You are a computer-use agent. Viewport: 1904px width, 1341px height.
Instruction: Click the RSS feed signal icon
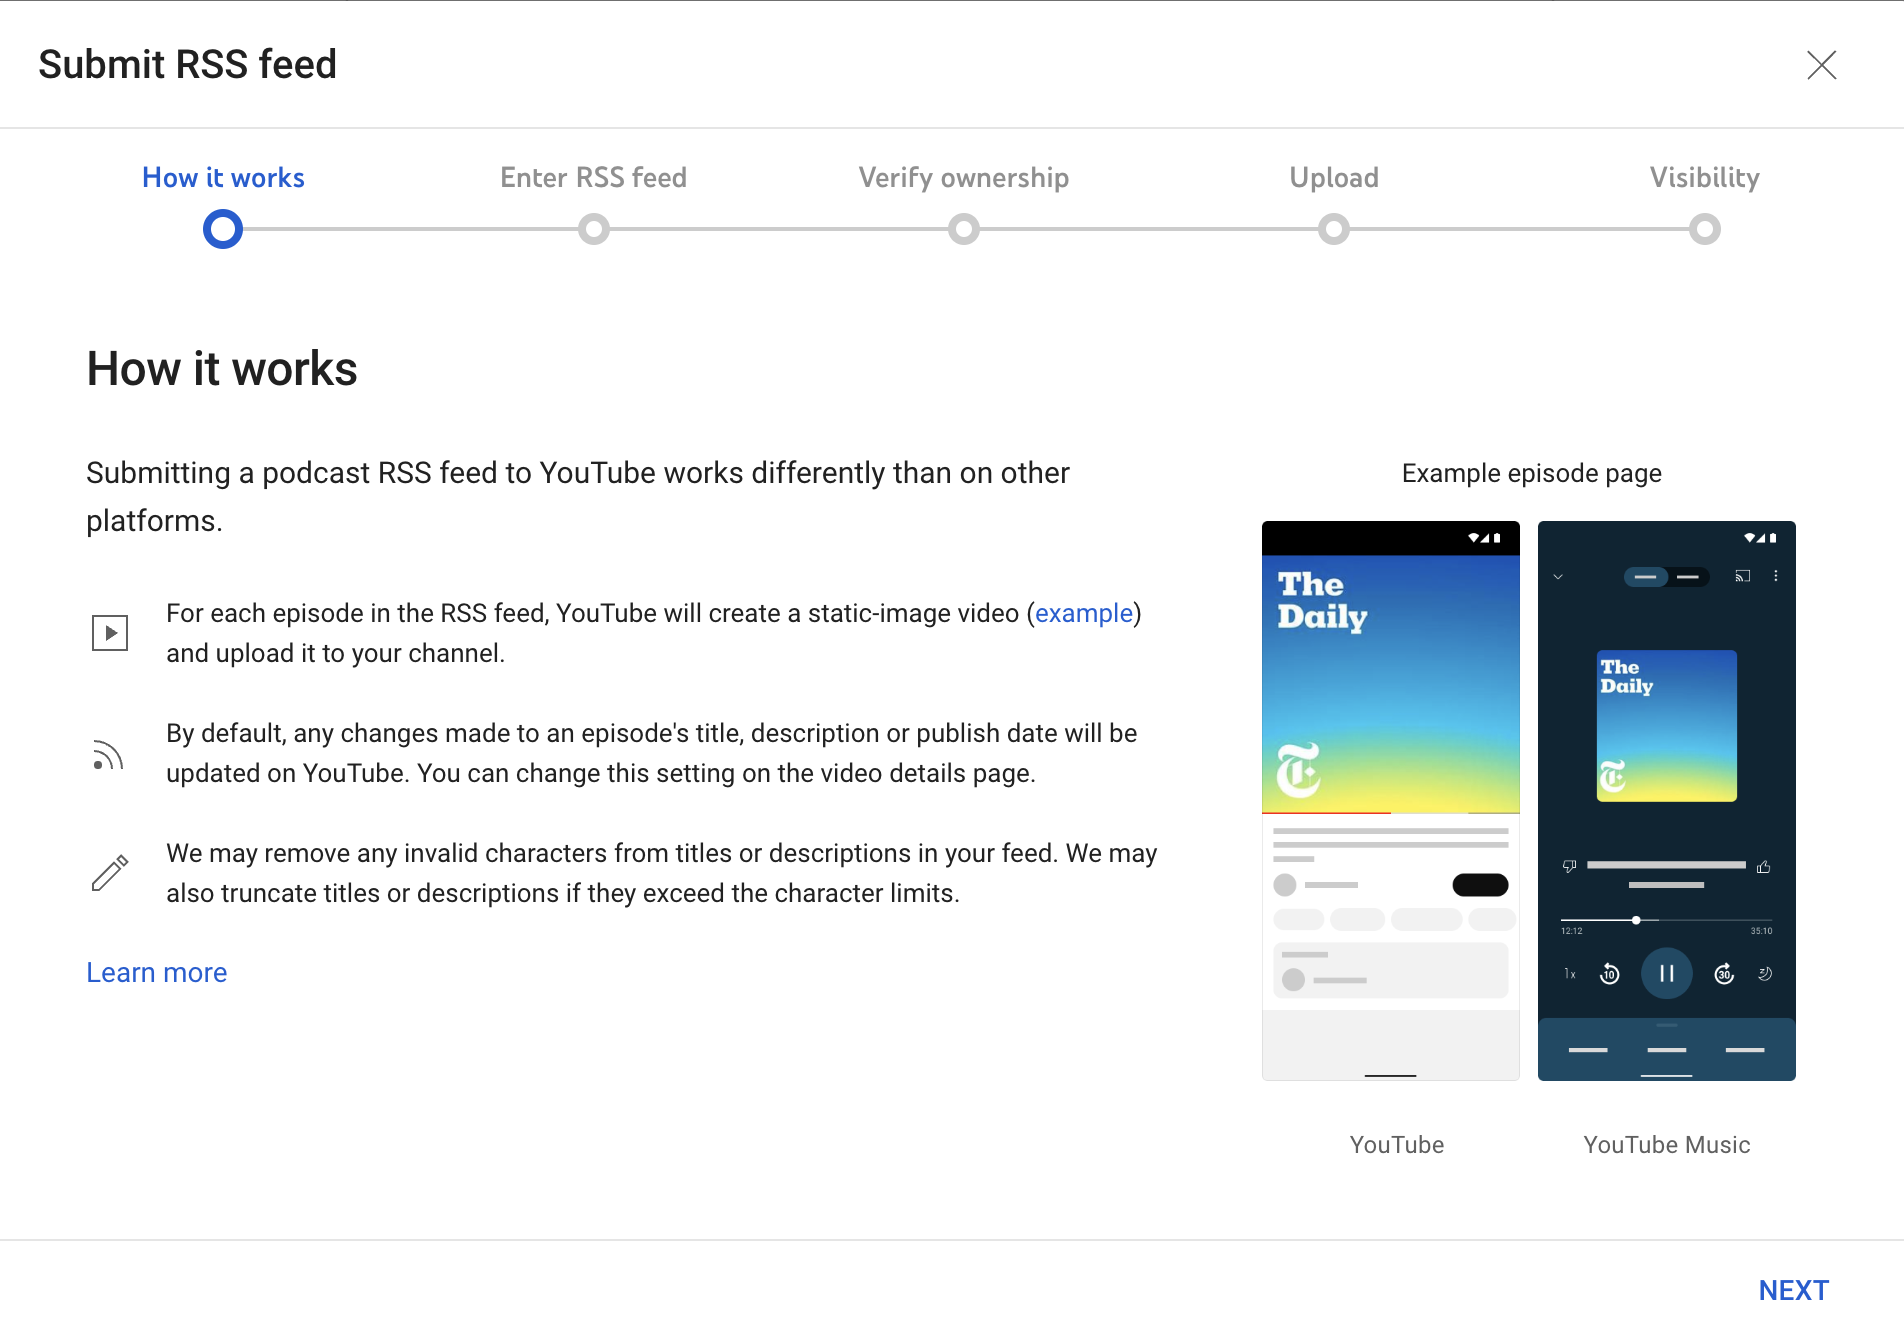coord(108,755)
